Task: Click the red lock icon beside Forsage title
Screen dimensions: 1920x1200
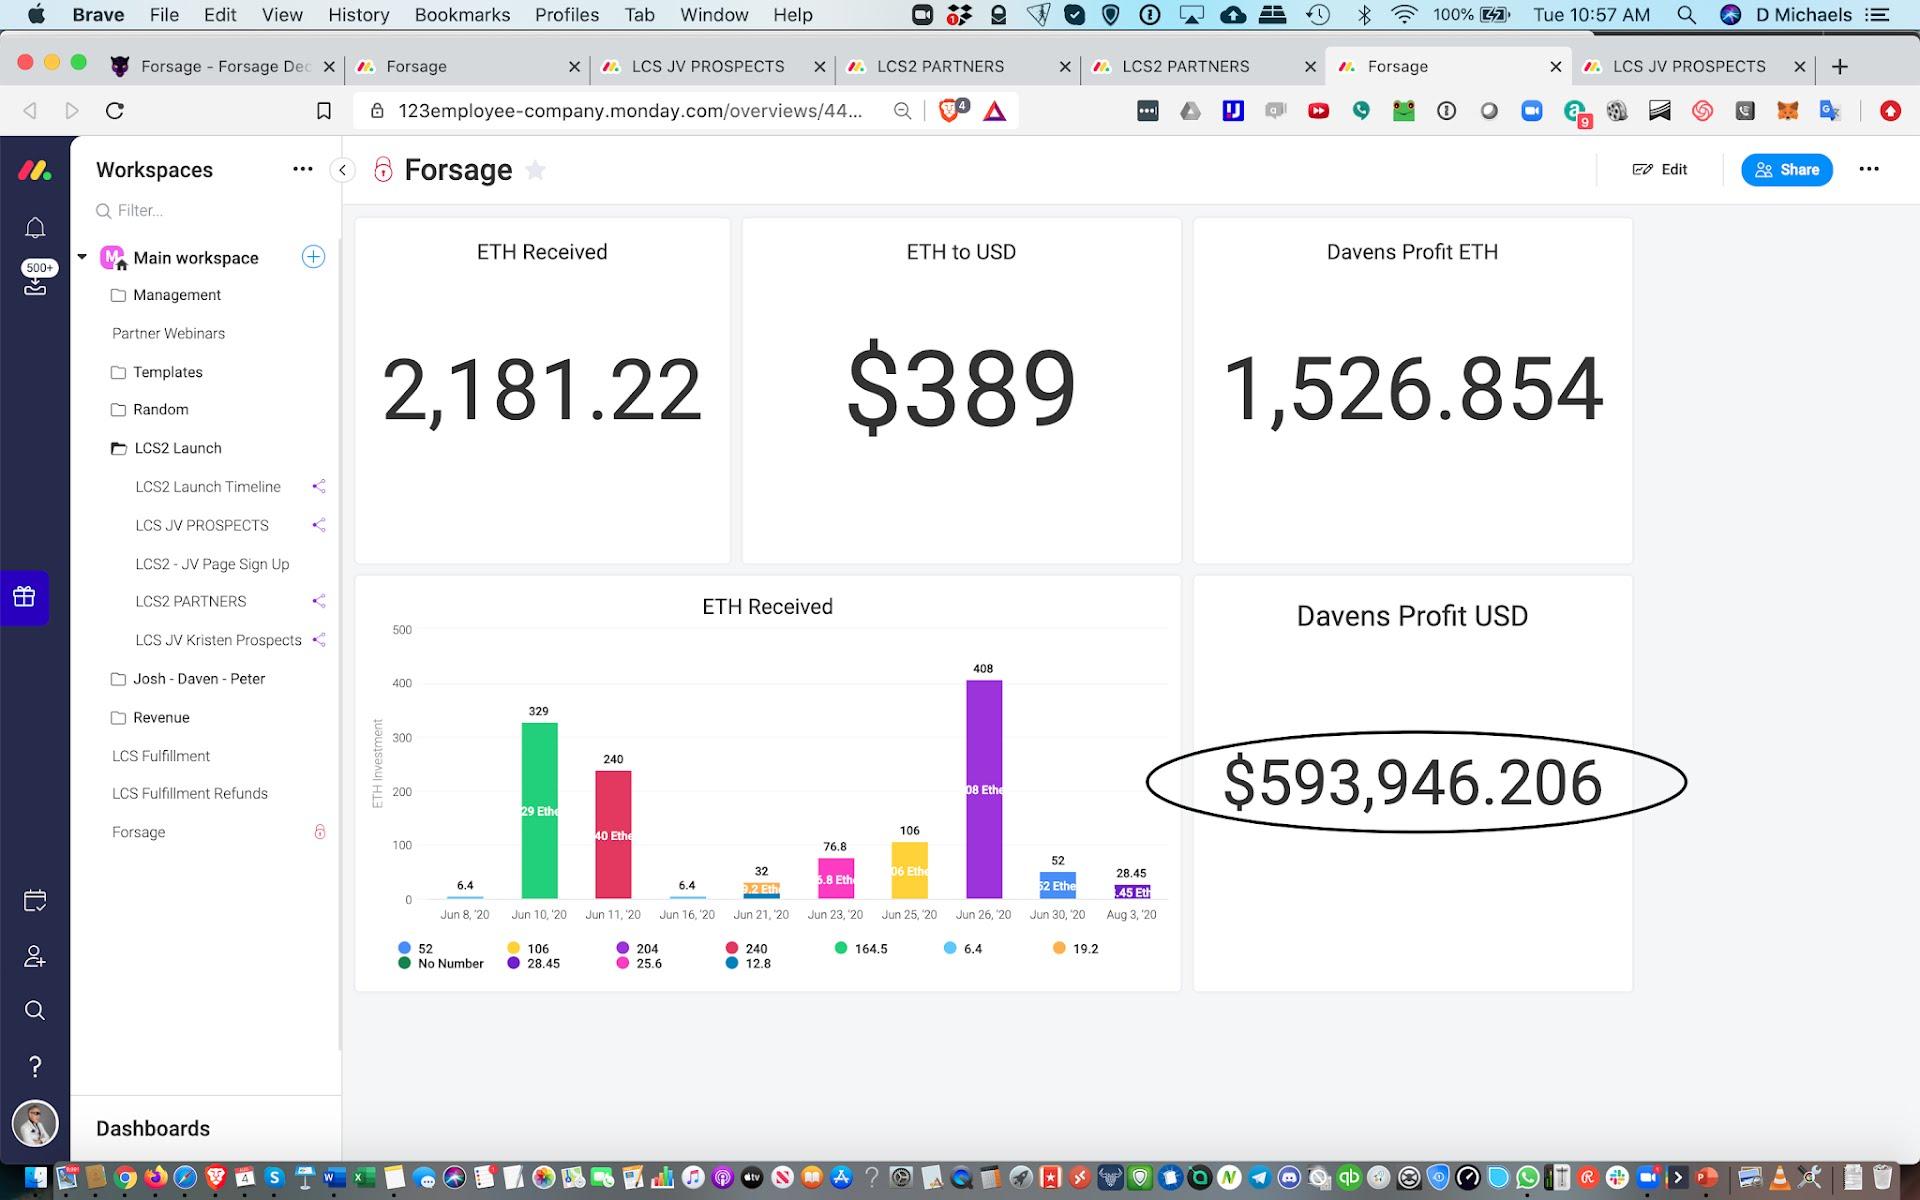Action: pos(383,170)
